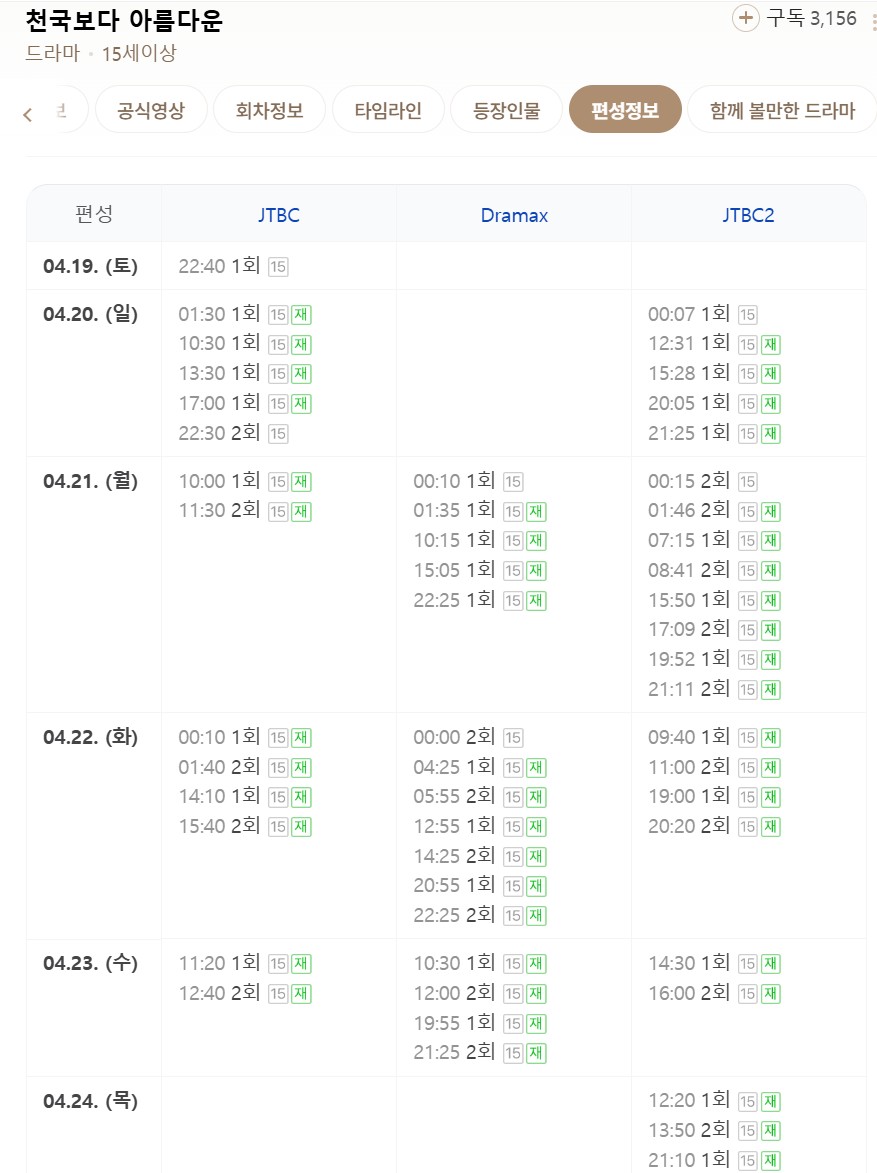Screen dimensions: 877x1173
Task: Open the 등장인물 tab
Action: point(507,110)
